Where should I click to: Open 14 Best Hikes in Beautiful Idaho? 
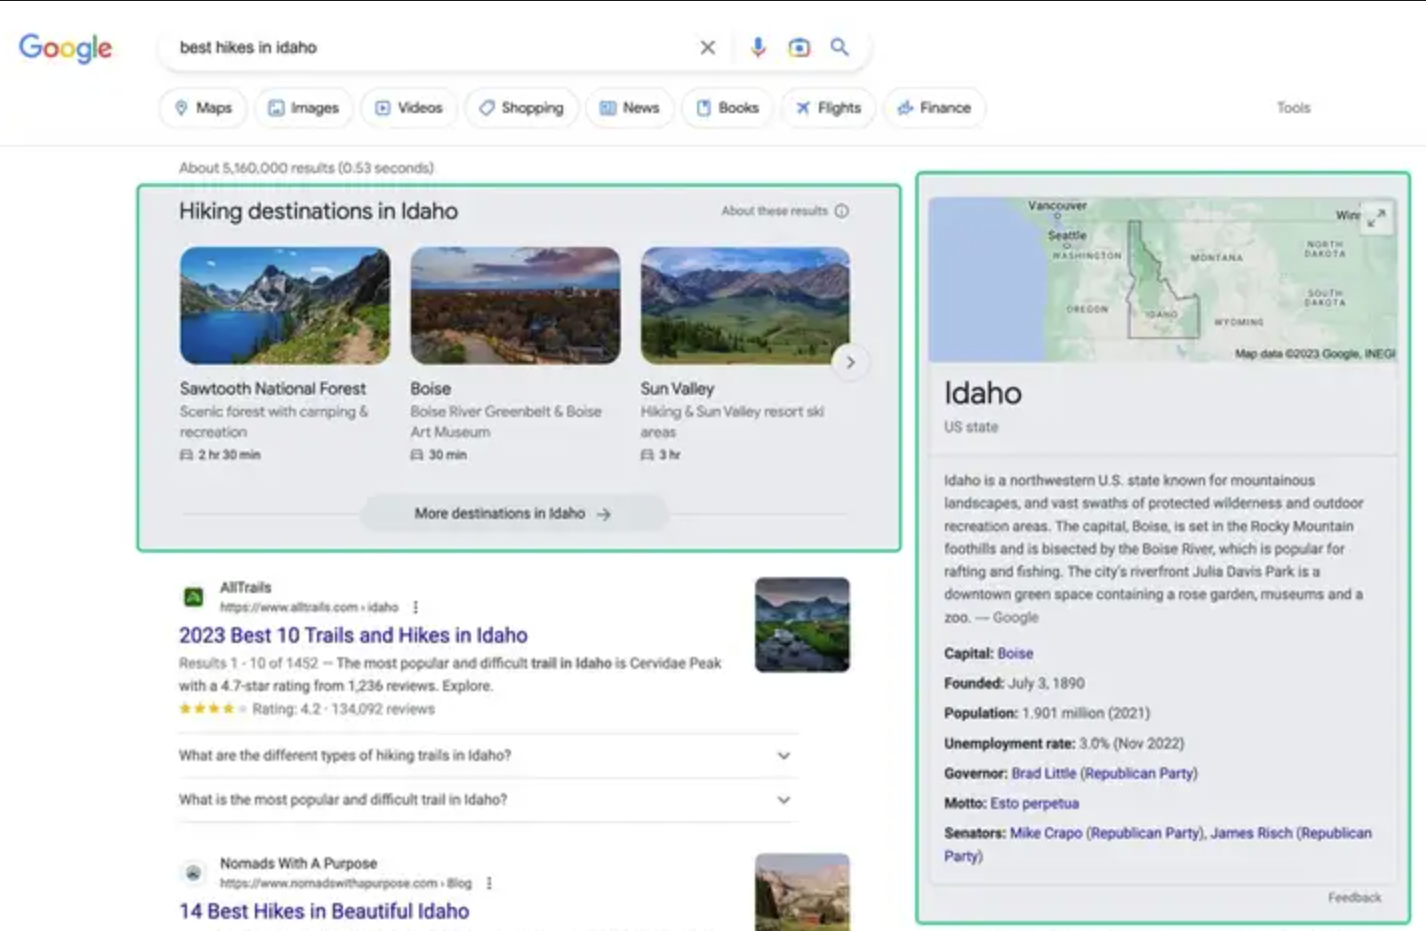[324, 911]
